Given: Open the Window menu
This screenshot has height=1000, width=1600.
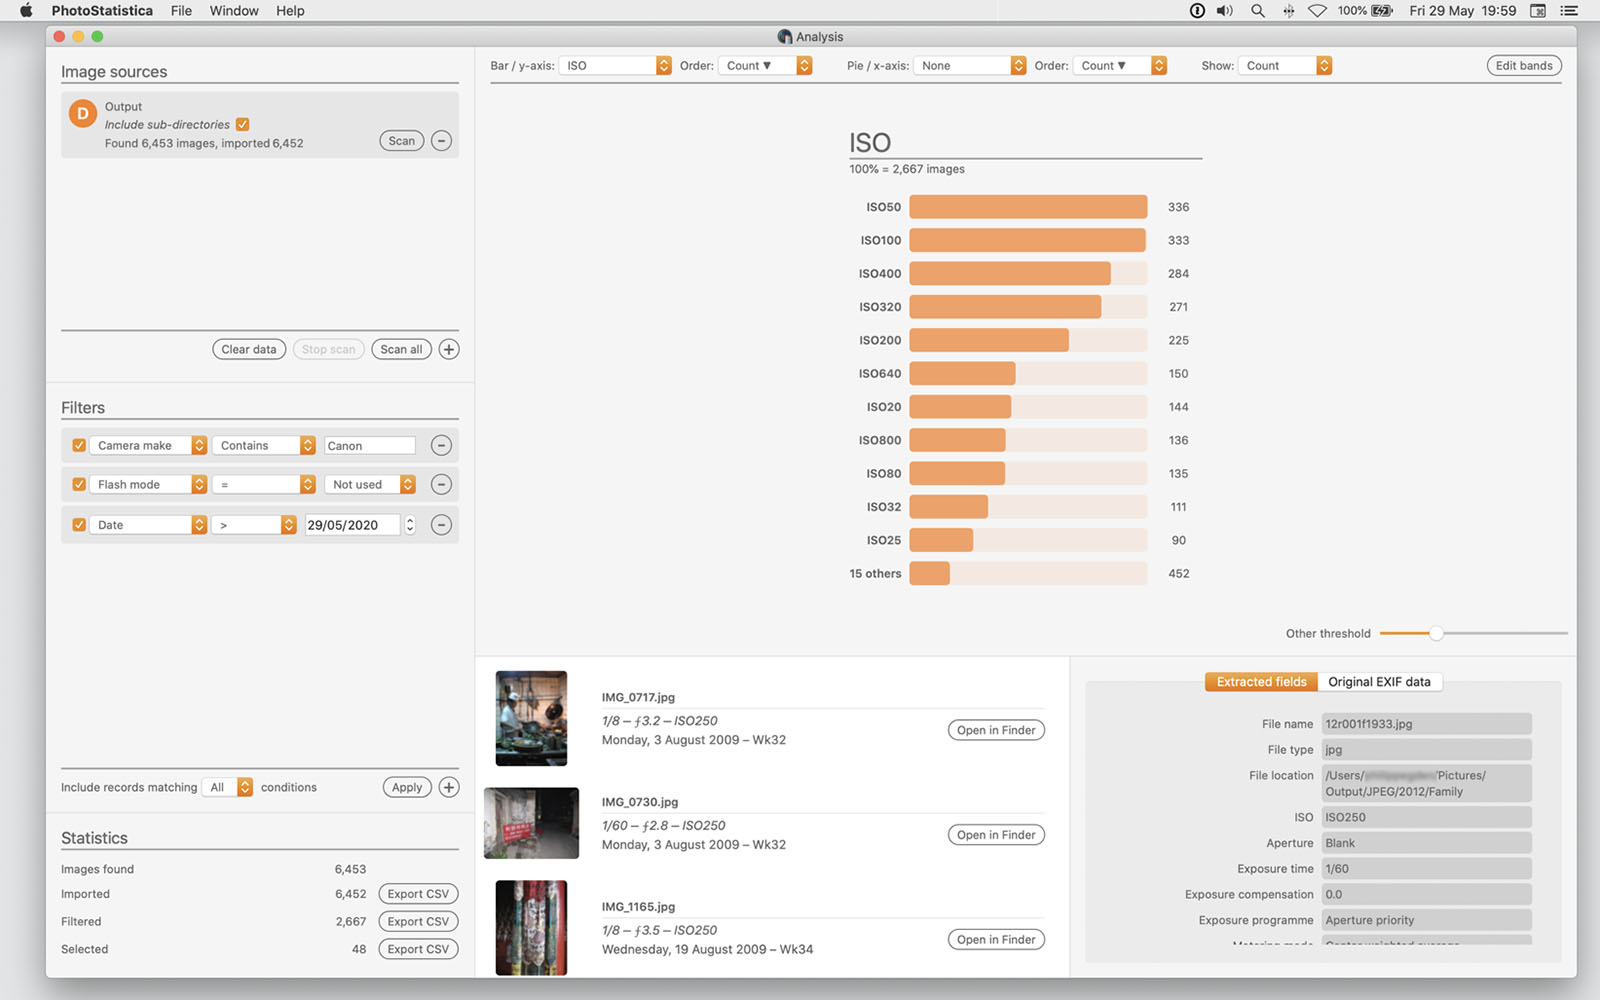Looking at the screenshot, I should [x=234, y=11].
